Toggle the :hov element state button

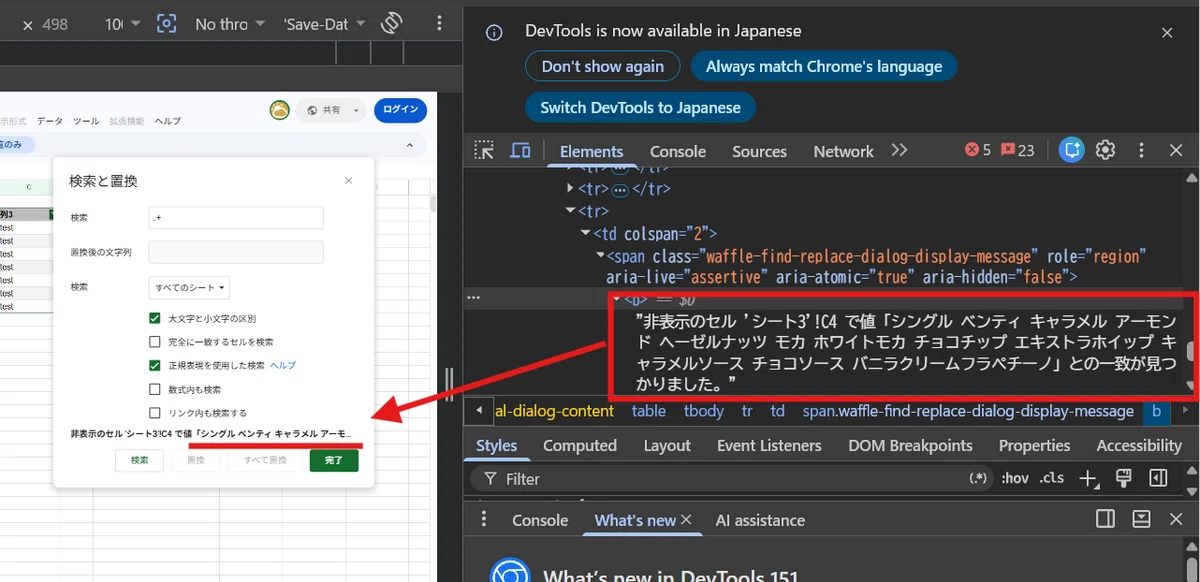(x=1015, y=478)
